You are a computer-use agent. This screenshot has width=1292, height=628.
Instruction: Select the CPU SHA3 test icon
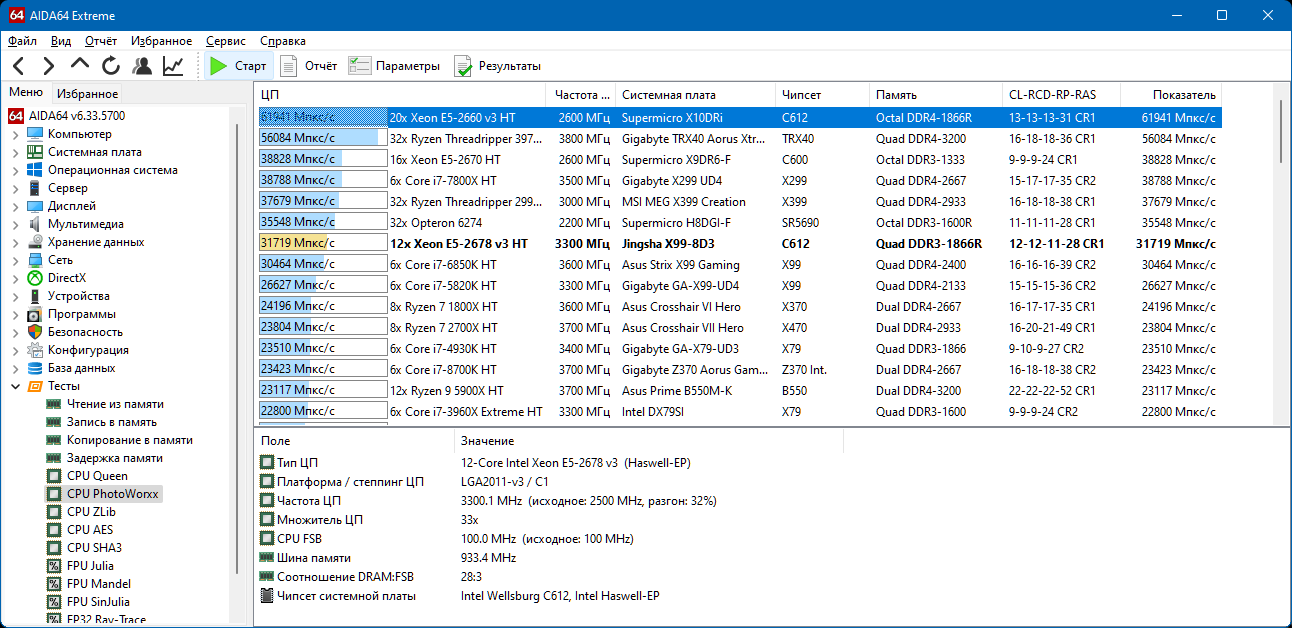click(x=54, y=548)
